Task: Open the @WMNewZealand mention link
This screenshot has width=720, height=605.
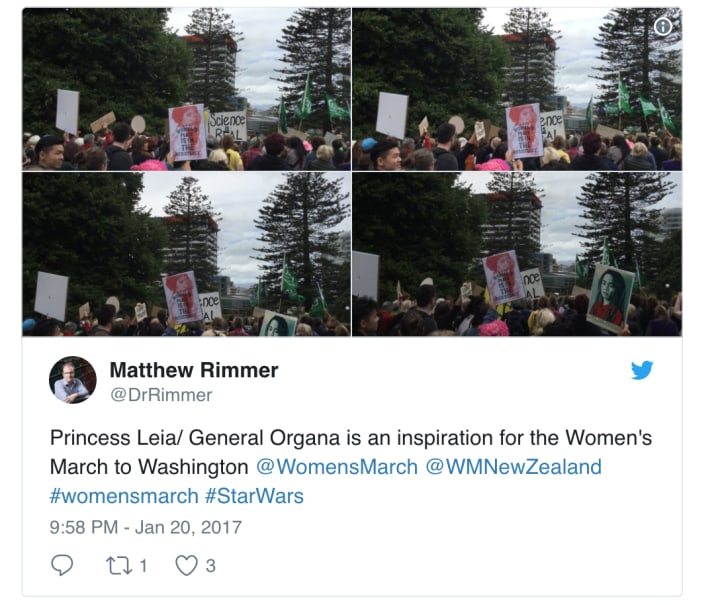Action: pyautogui.click(x=513, y=467)
